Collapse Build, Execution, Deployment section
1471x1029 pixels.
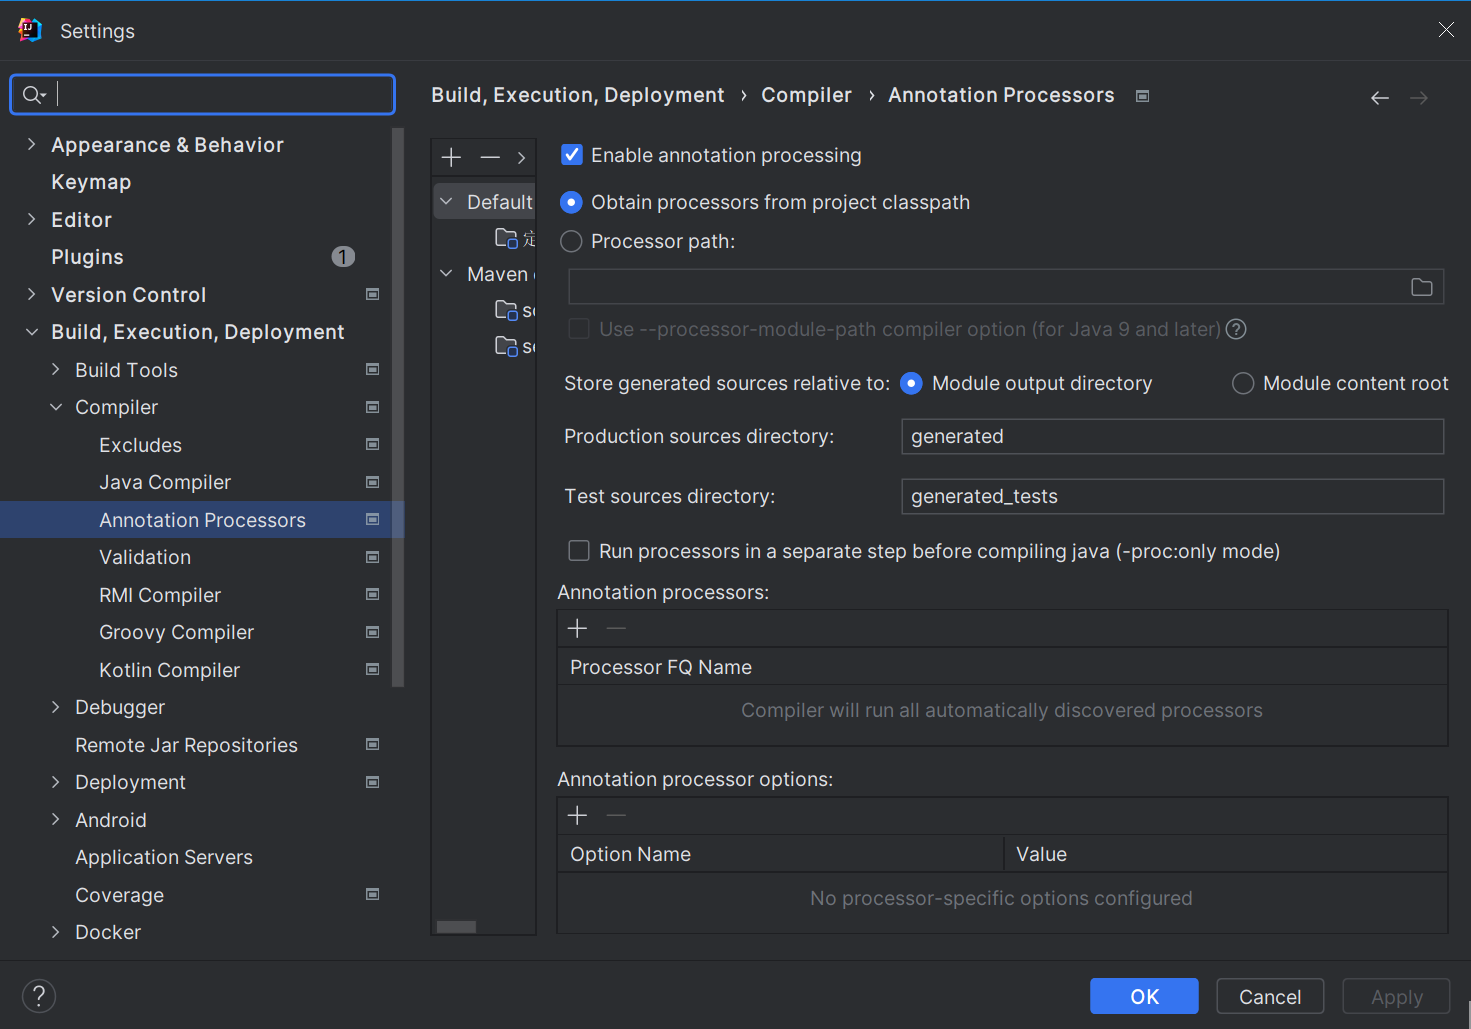(31, 332)
